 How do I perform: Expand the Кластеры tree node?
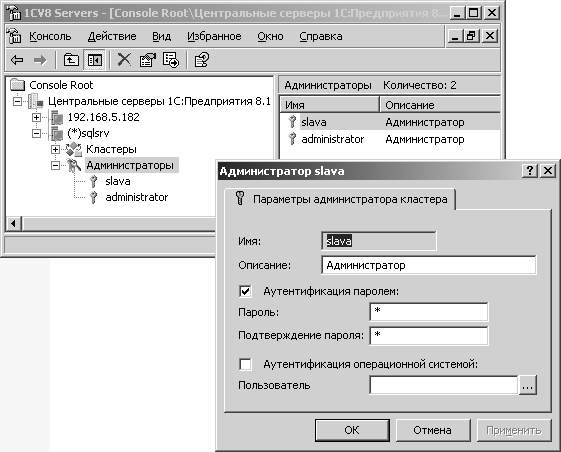[x=55, y=149]
